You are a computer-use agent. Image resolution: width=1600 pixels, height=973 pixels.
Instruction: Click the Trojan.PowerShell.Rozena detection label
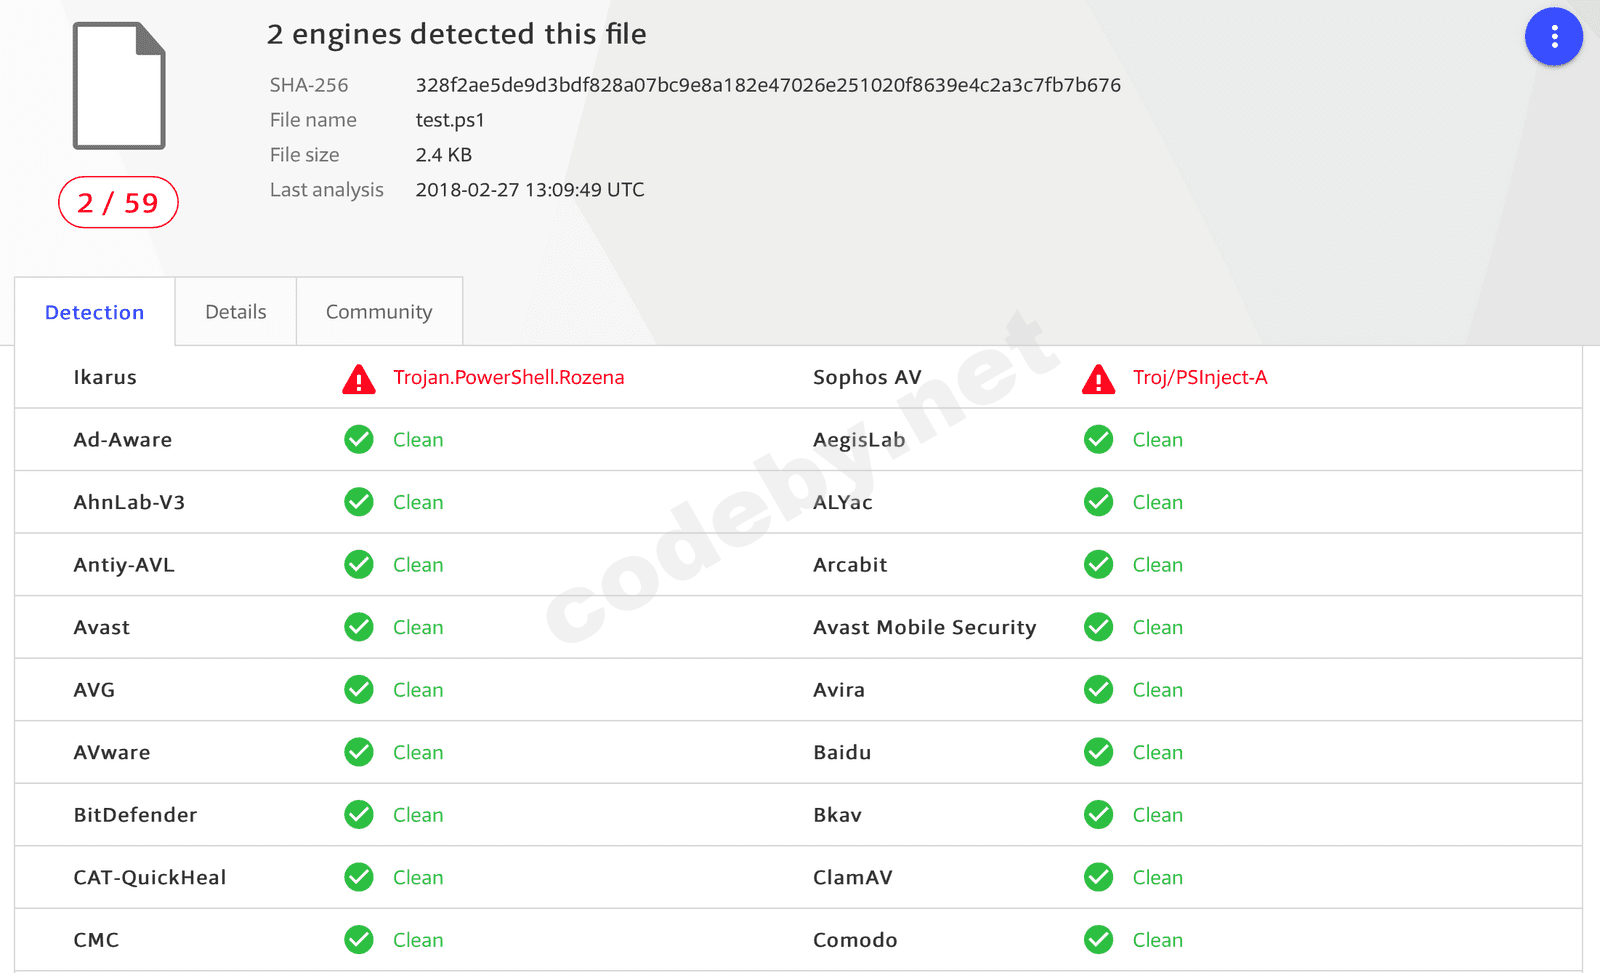pyautogui.click(x=509, y=377)
